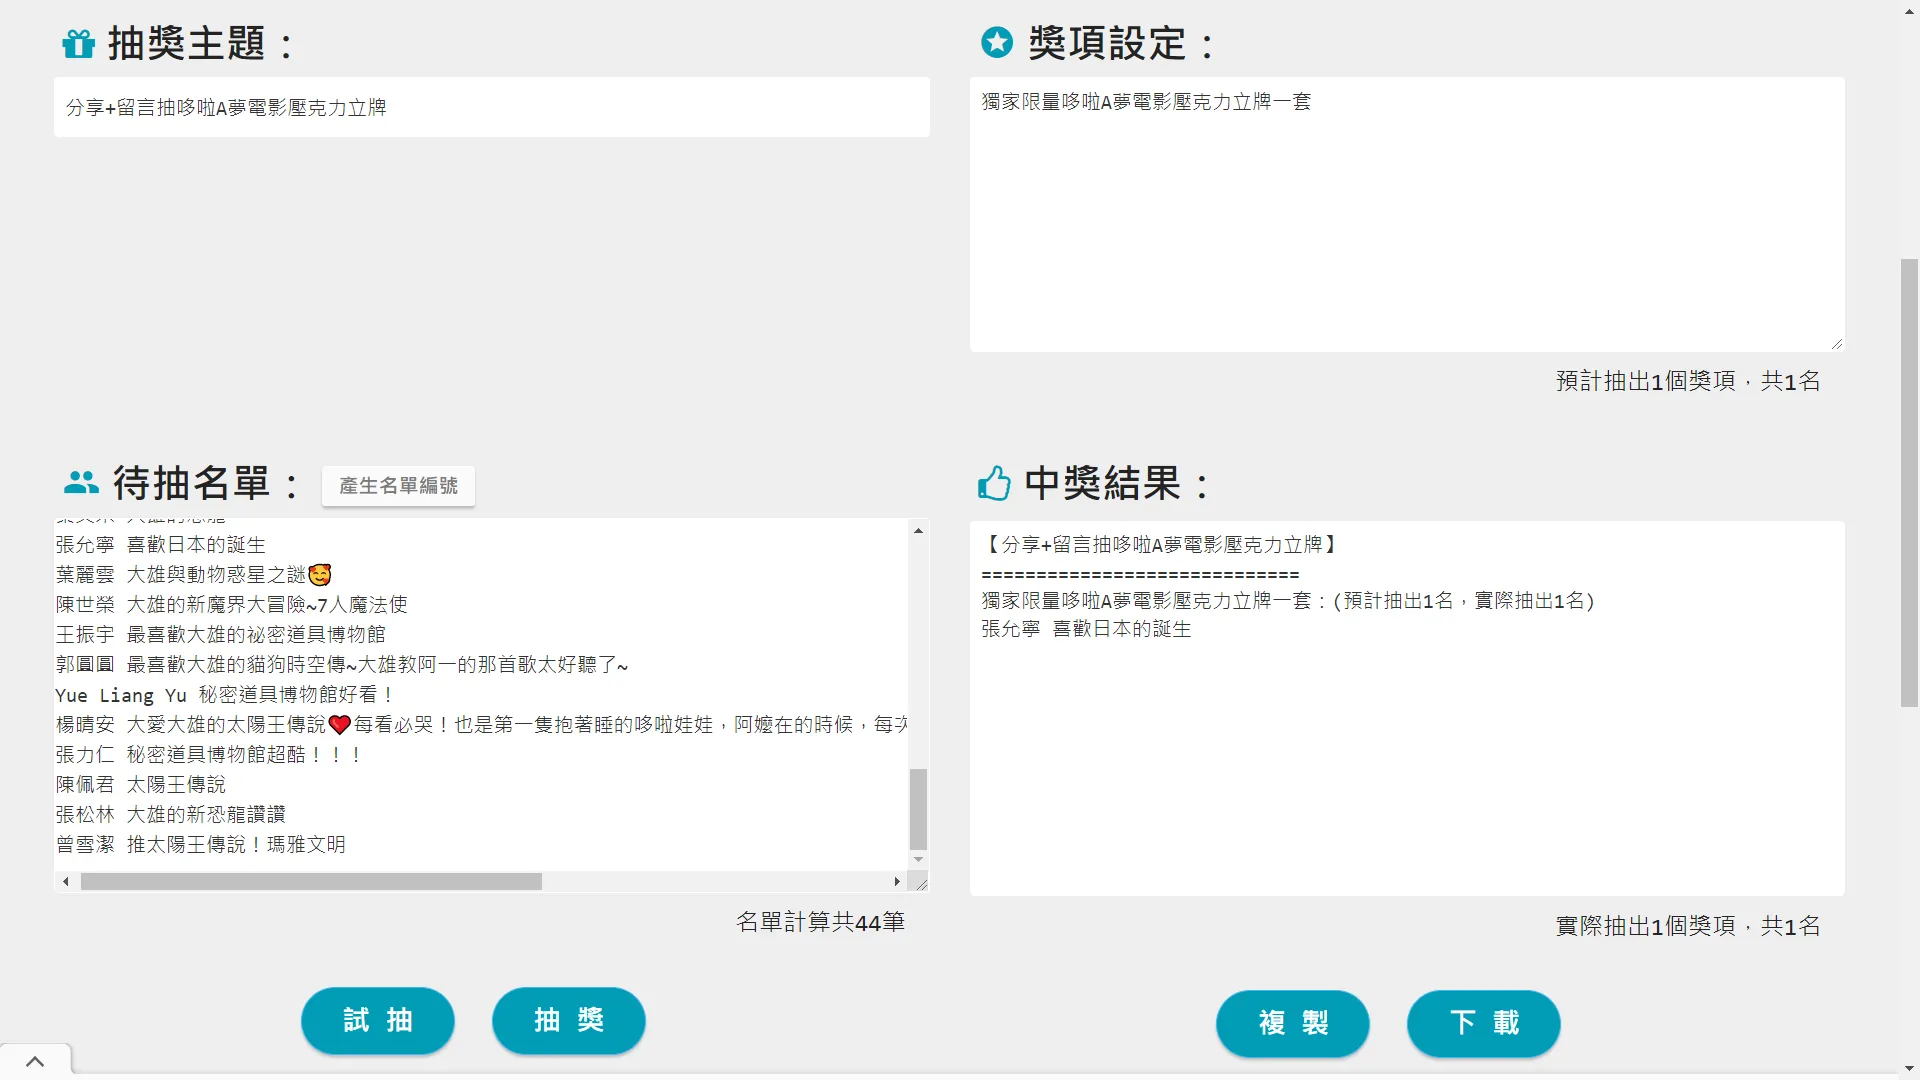Start a trial draw with 試抽

click(x=378, y=1021)
